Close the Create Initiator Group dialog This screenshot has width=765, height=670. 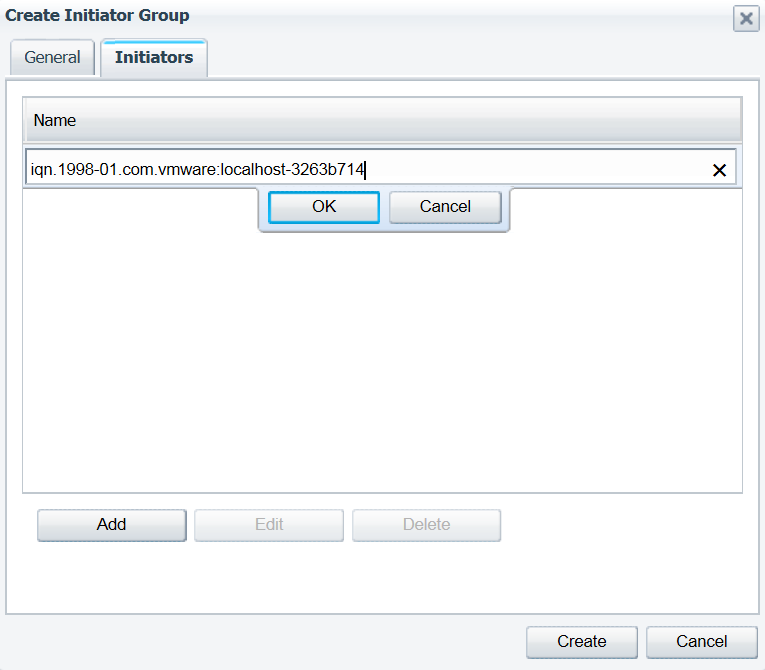point(746,19)
